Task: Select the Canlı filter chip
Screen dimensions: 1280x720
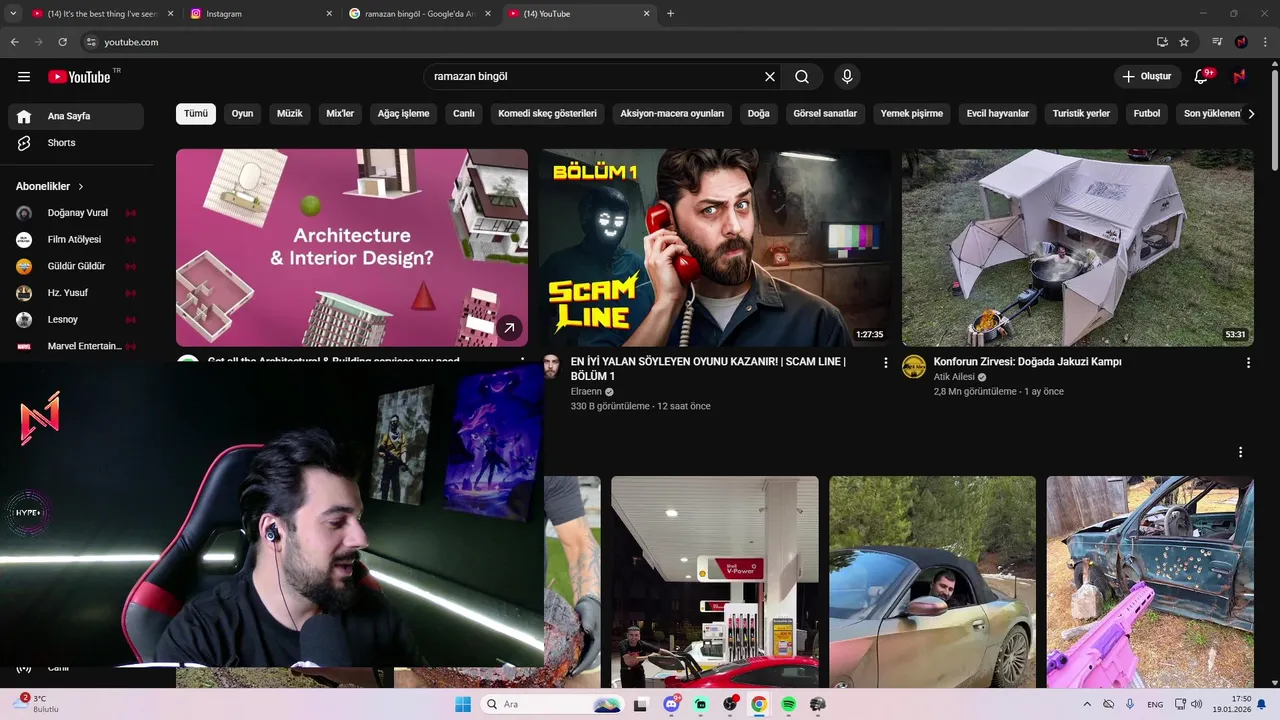Action: (x=464, y=114)
